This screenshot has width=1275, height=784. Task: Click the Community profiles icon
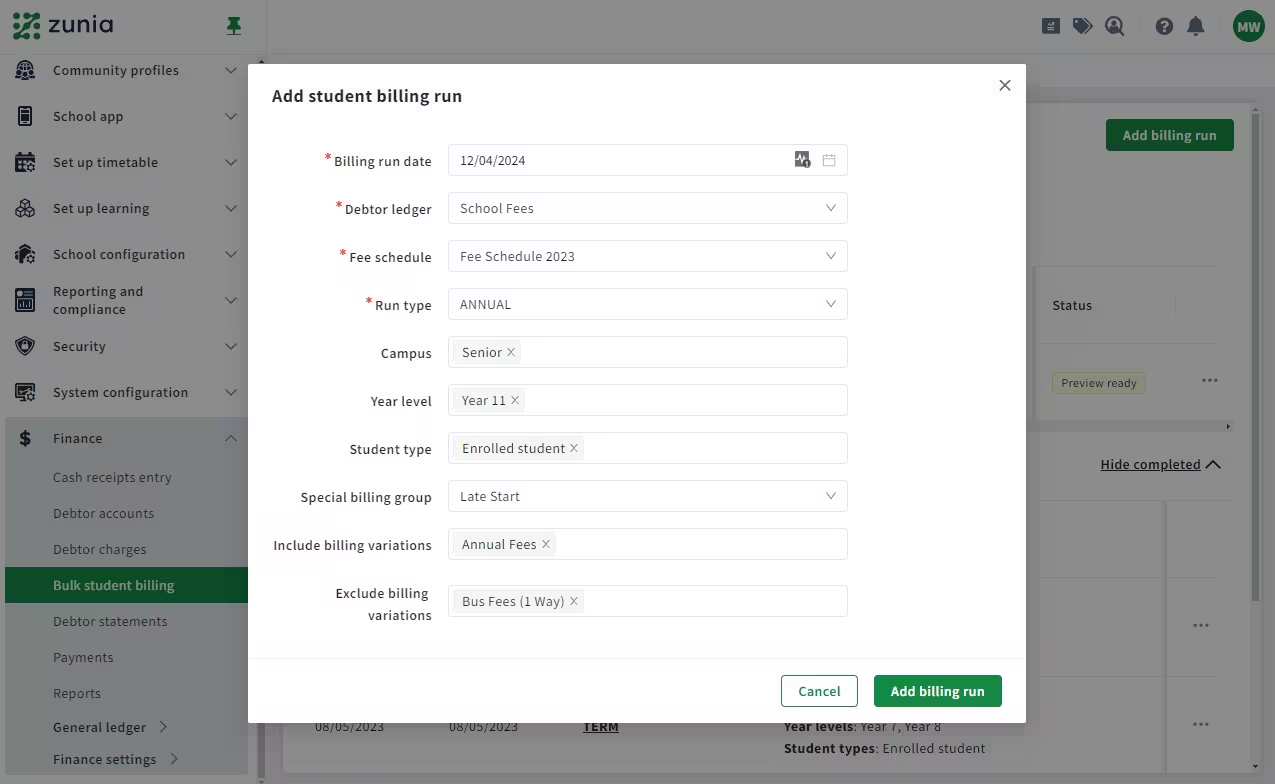25,70
